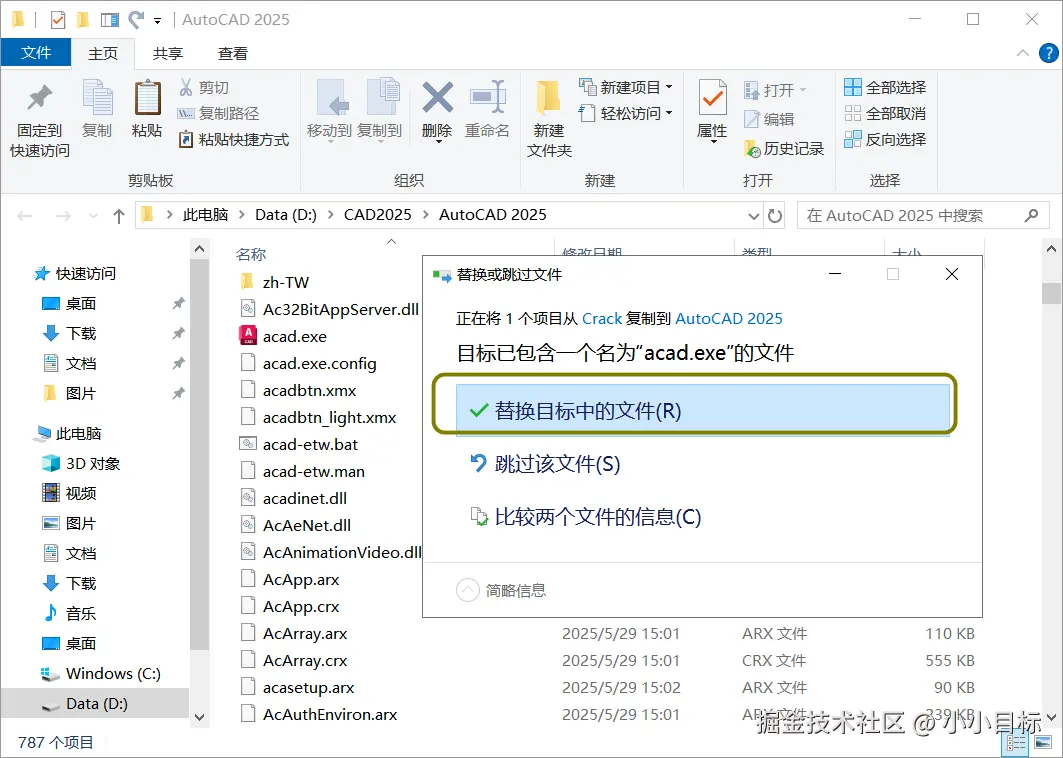Click Invert selection (反向选择)
The image size is (1063, 758).
click(884, 139)
